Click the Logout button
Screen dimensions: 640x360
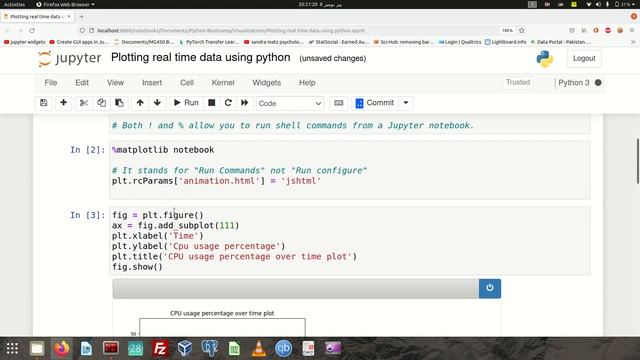click(584, 58)
